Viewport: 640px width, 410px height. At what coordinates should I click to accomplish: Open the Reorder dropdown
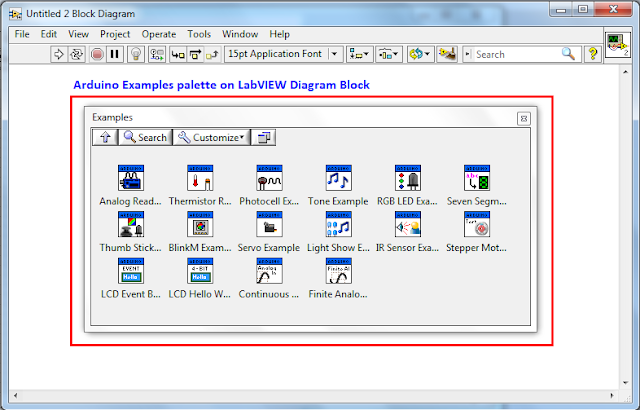click(420, 54)
